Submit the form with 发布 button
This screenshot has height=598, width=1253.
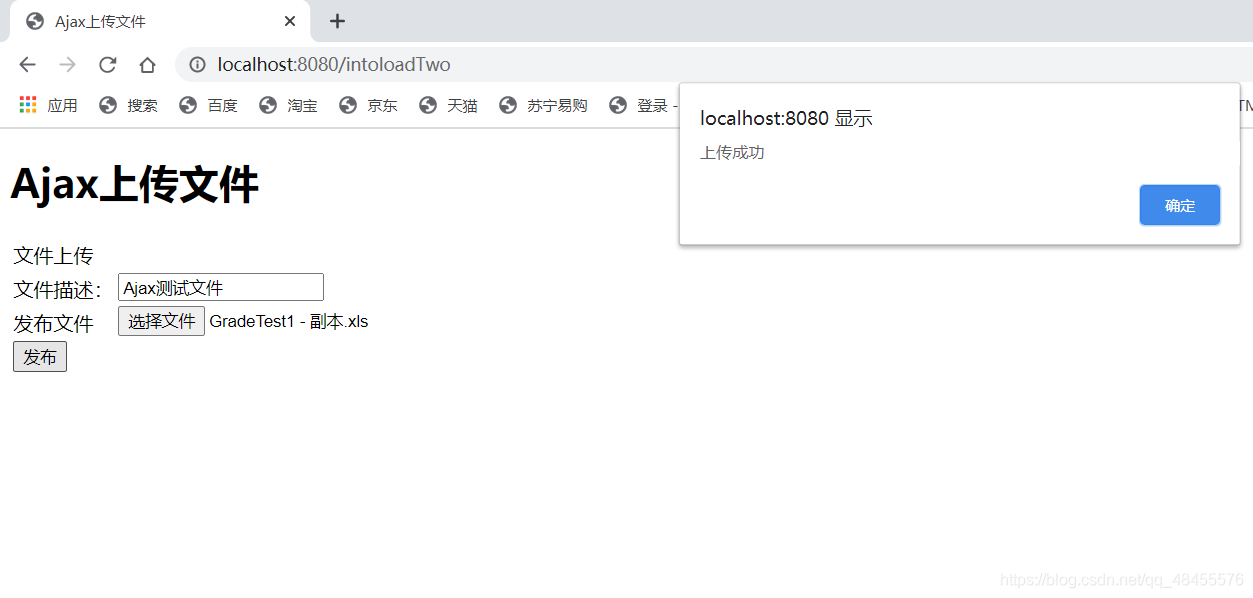[x=40, y=357]
